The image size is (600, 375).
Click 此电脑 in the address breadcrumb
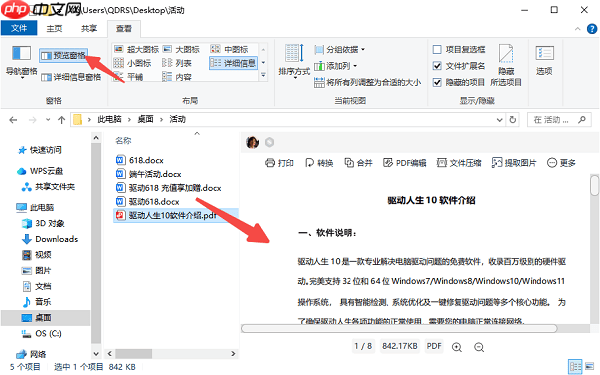(109, 119)
